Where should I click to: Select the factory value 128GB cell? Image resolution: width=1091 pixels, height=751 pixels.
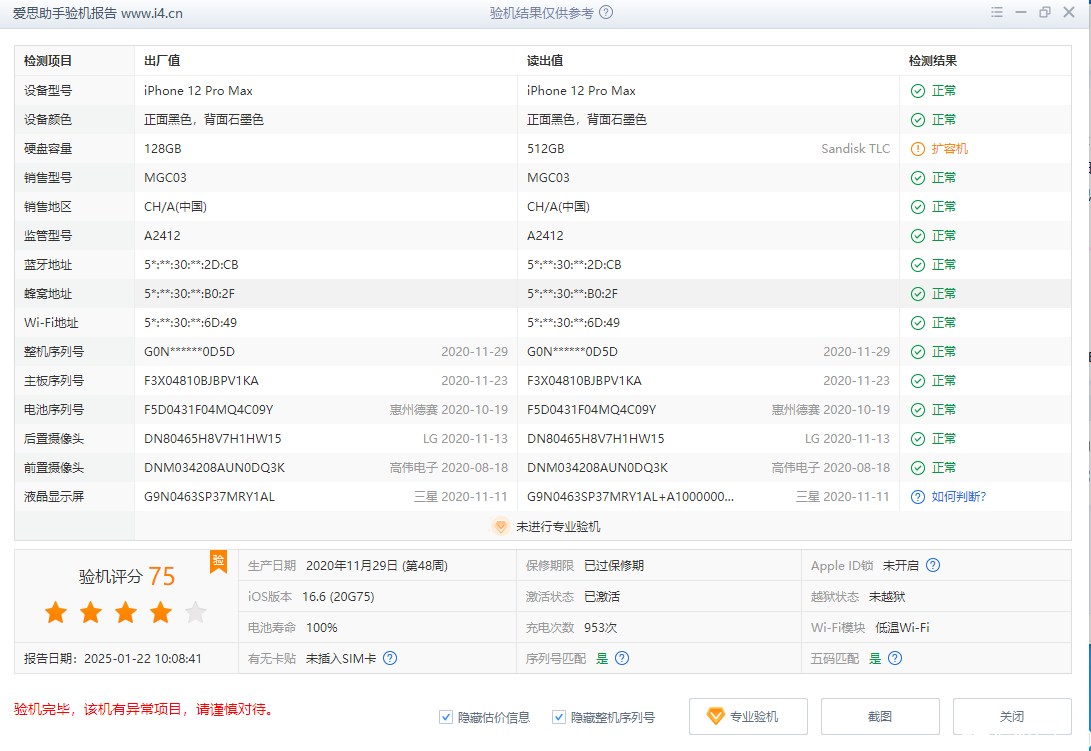163,149
